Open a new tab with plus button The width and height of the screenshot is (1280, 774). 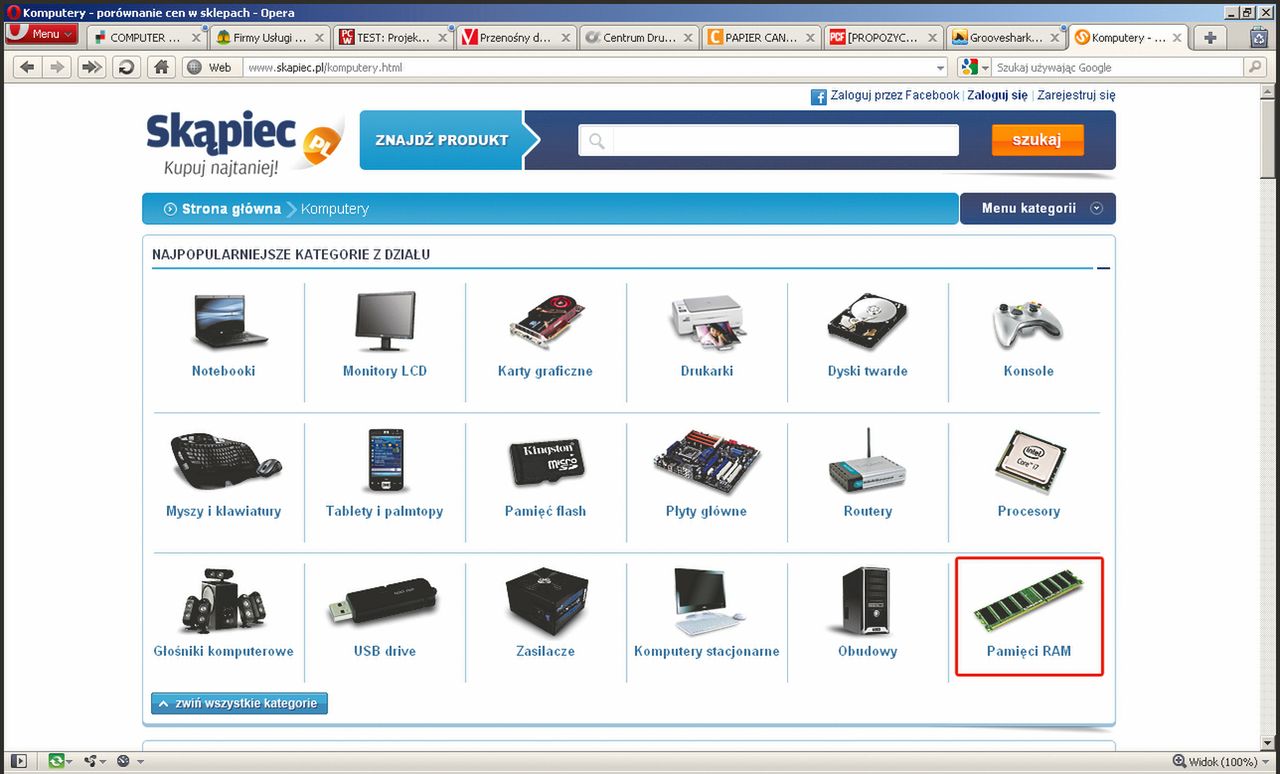1210,37
